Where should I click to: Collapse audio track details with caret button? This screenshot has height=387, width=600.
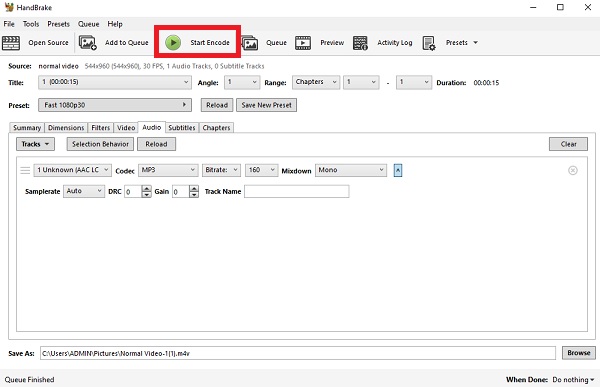398,170
